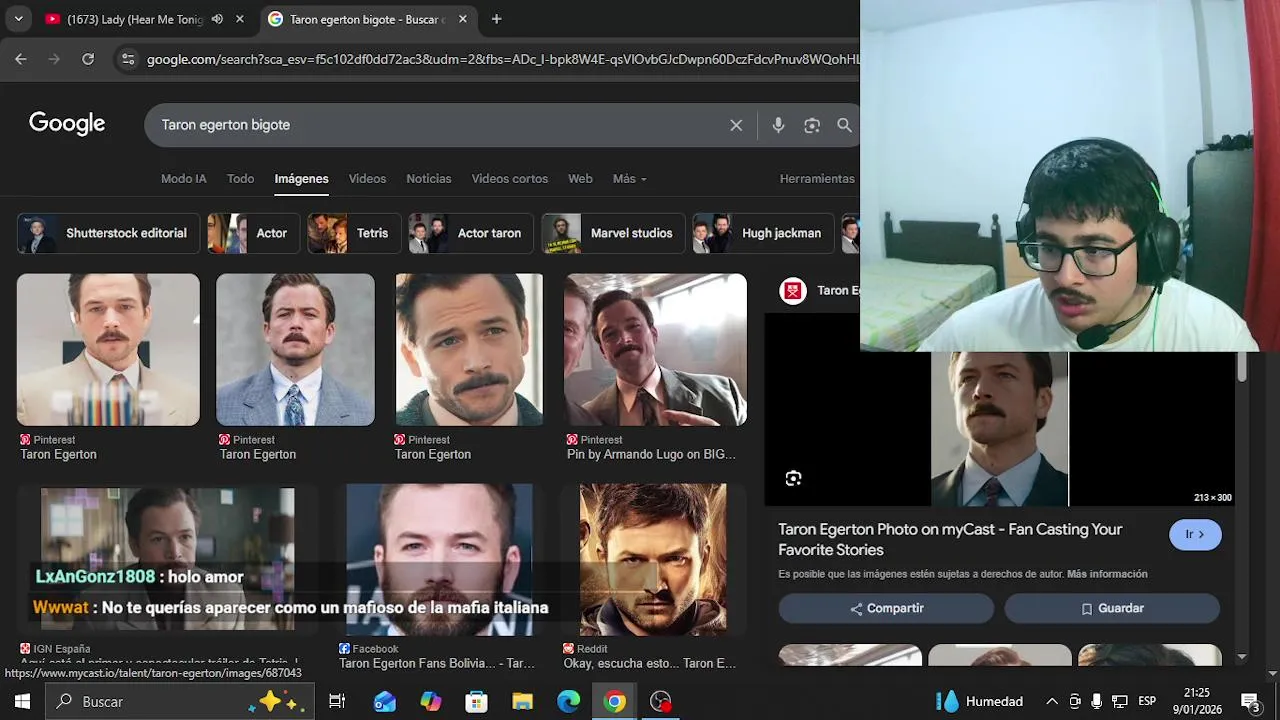Image resolution: width=1280 pixels, height=720 pixels.
Task: Open second image with blue suit and tie
Action: (295, 350)
